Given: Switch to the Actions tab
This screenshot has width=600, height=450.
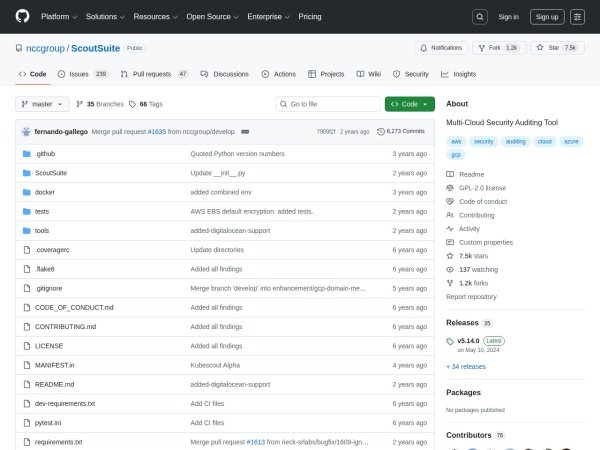Looking at the screenshot, I should click(279, 74).
